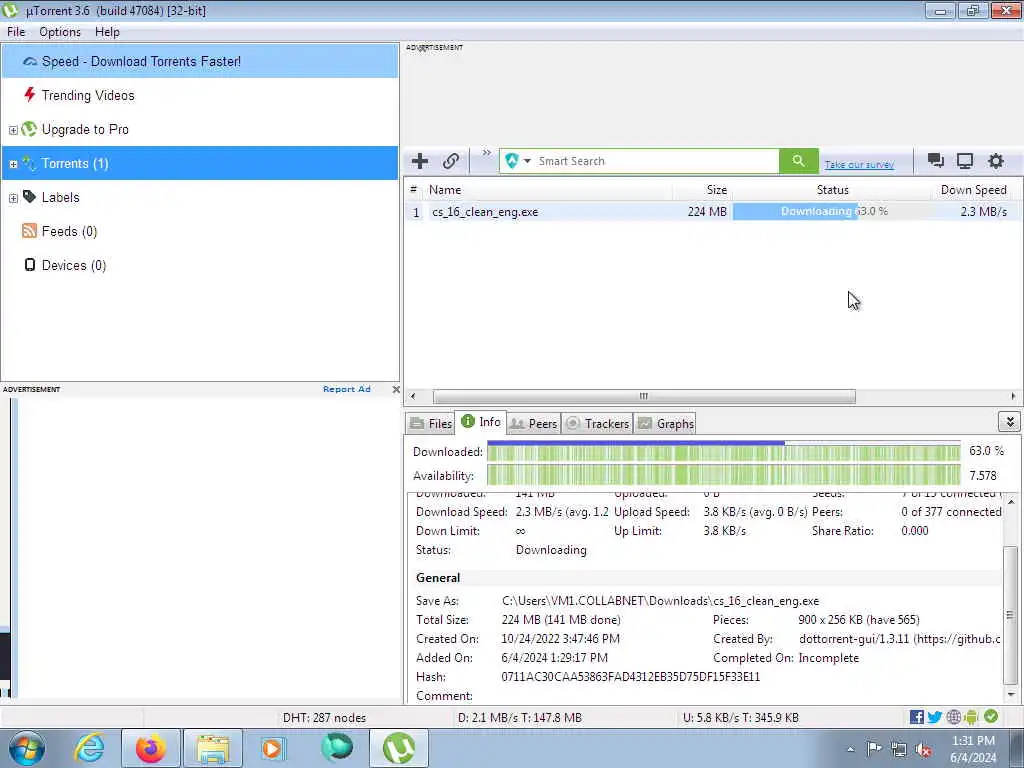Open the File menu
The width and height of the screenshot is (1024, 768).
[16, 32]
